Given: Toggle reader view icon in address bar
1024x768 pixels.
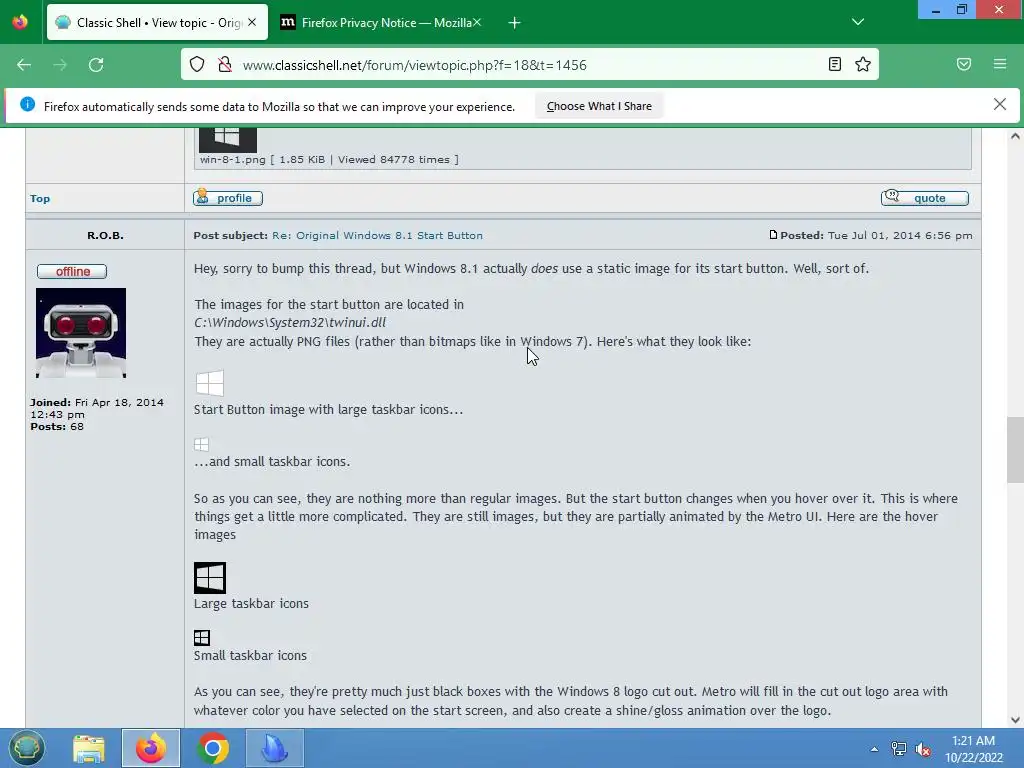Looking at the screenshot, I should 834,64.
